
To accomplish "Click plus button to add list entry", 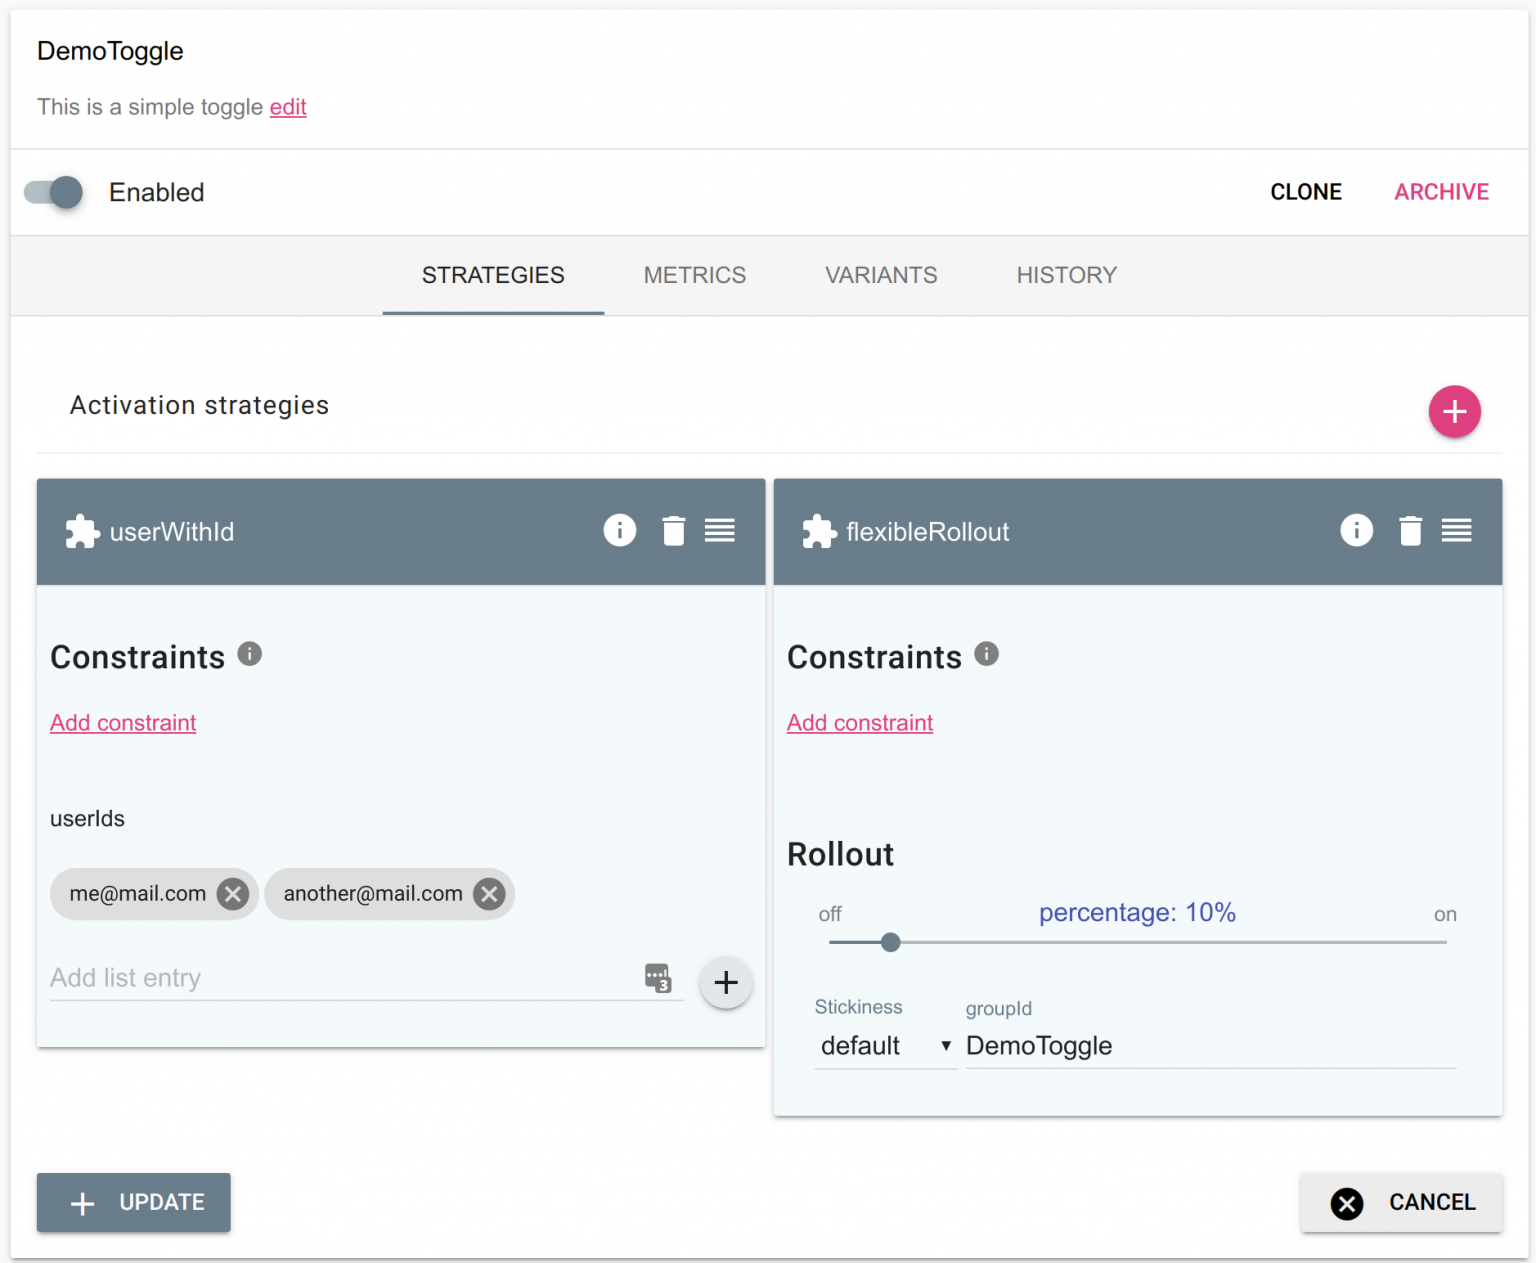I will 725,982.
